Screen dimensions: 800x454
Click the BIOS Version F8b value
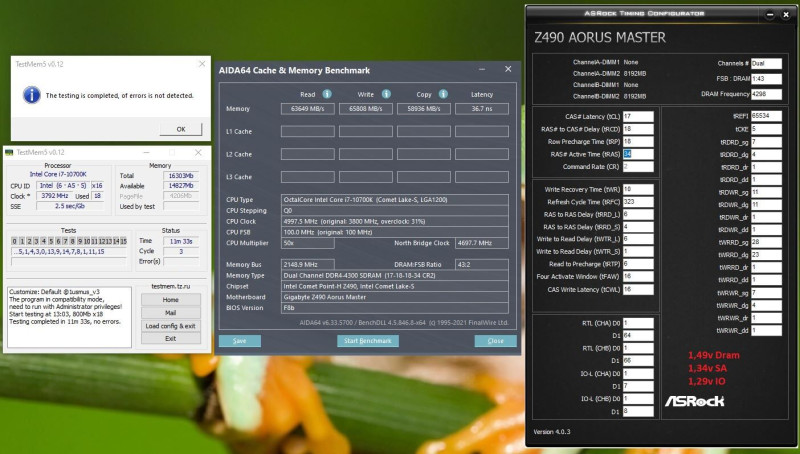[394, 308]
